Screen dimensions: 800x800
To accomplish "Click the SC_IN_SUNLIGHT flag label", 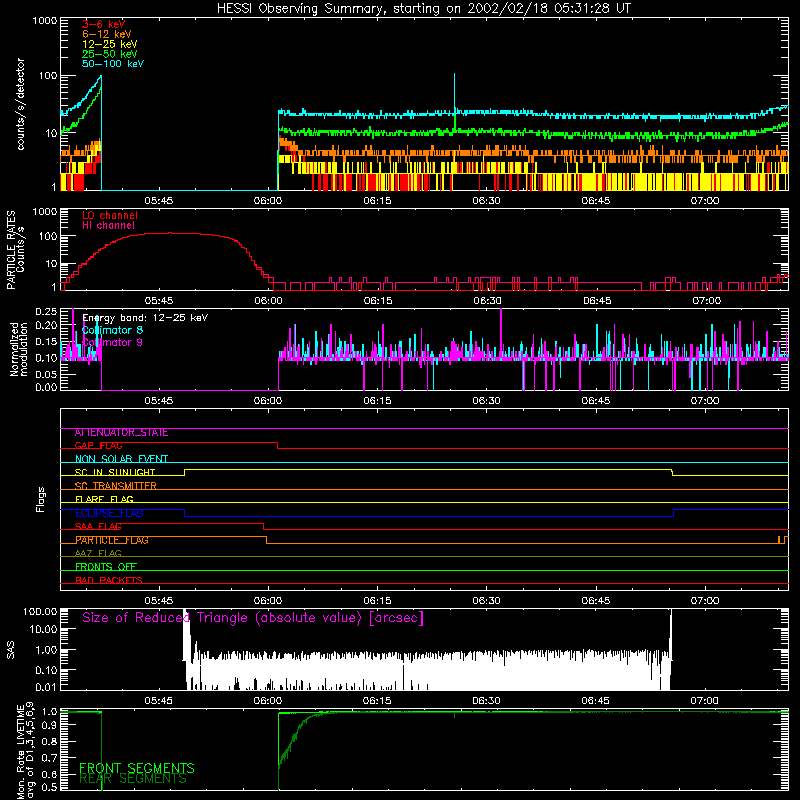I will click(x=115, y=472).
